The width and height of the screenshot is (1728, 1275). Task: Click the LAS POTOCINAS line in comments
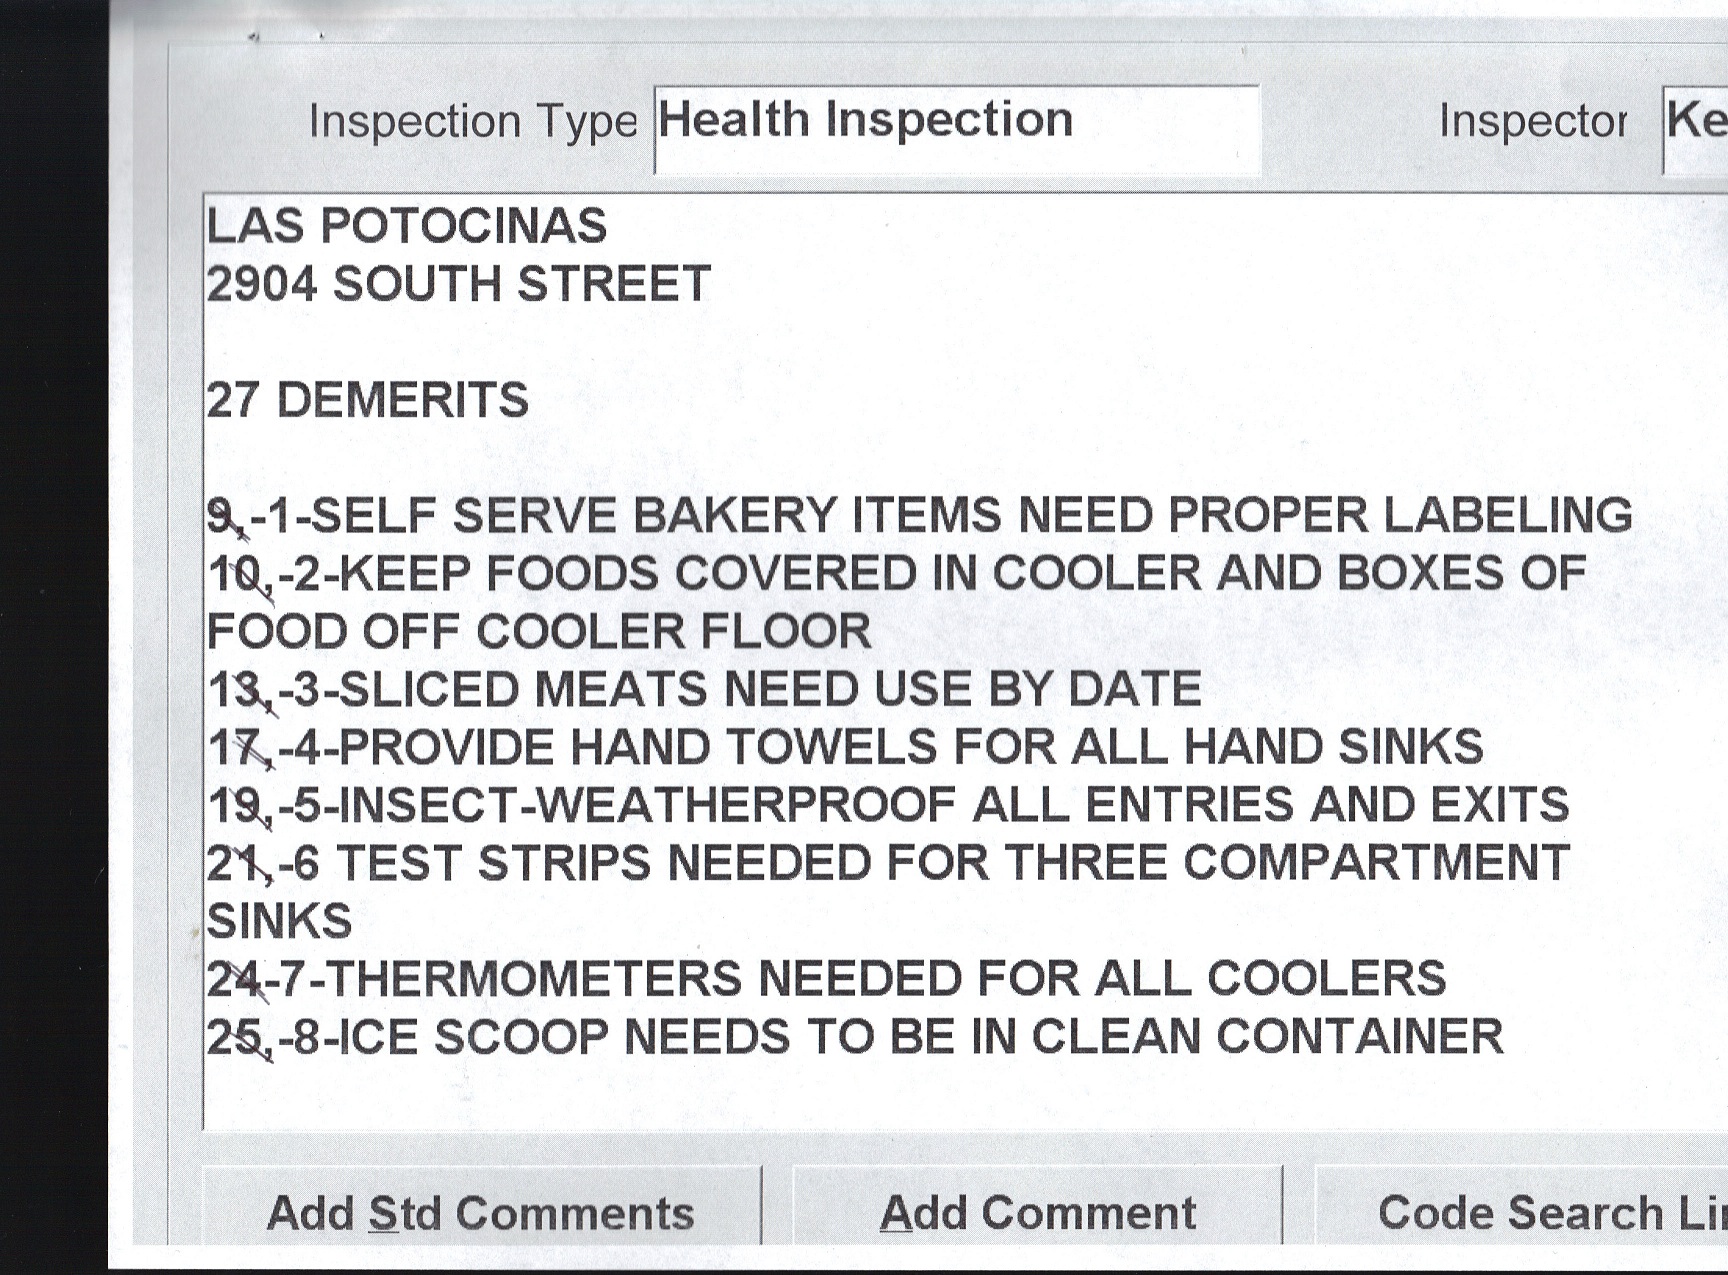click(x=406, y=226)
